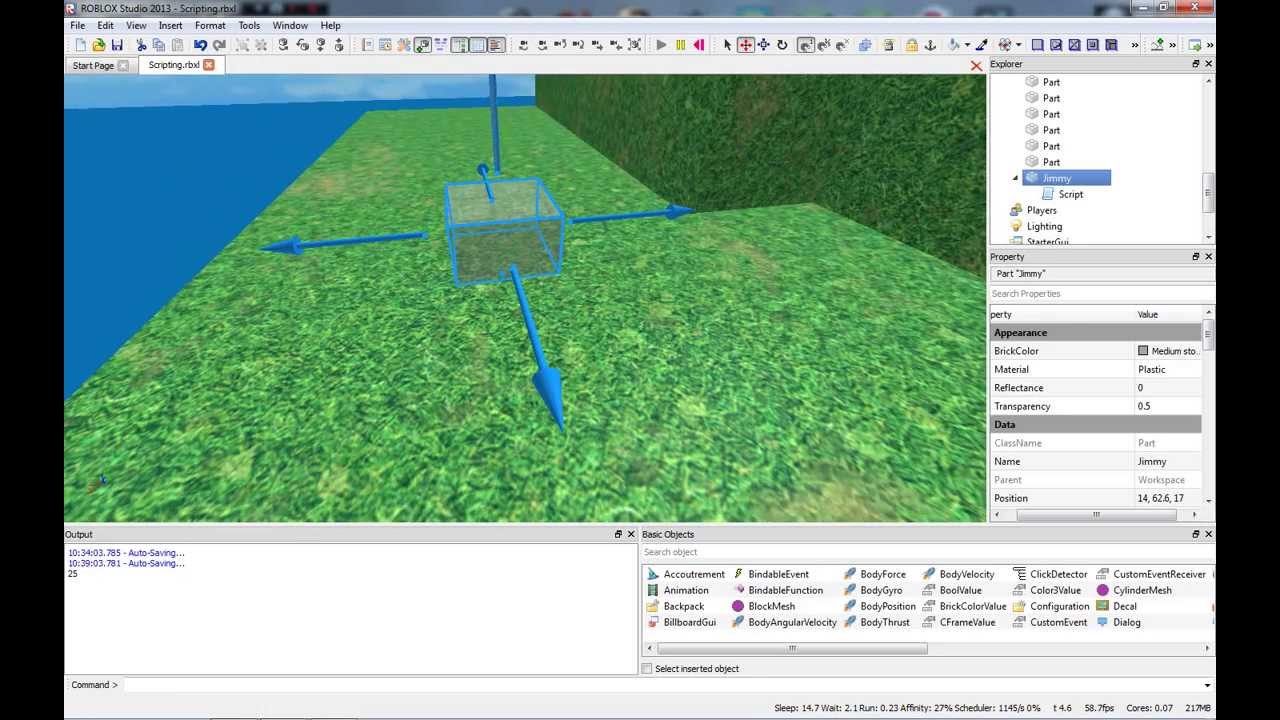Collapse the Jimmy tree node
The image size is (1280, 720).
[x=1015, y=178]
